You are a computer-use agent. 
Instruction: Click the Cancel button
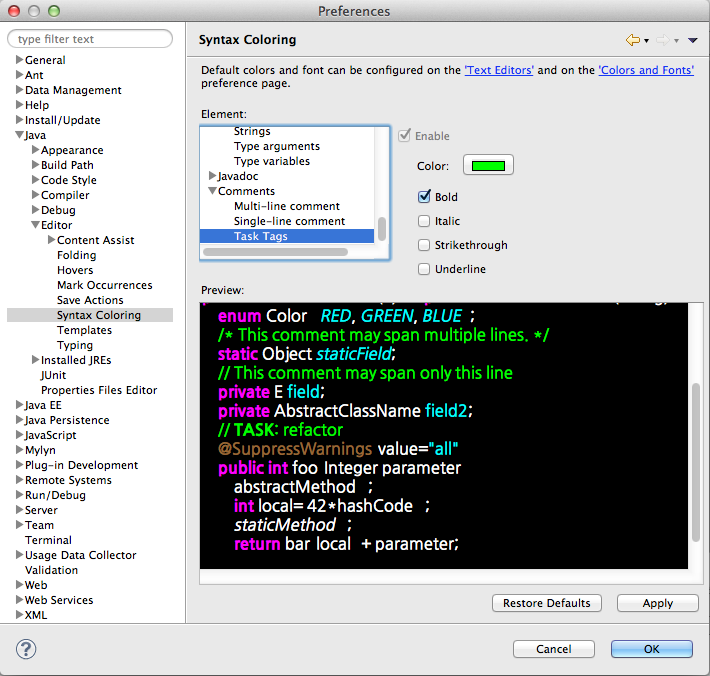pos(553,649)
